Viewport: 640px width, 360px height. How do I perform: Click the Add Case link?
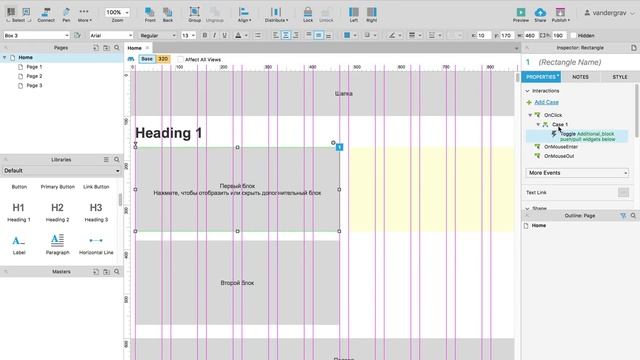point(546,102)
